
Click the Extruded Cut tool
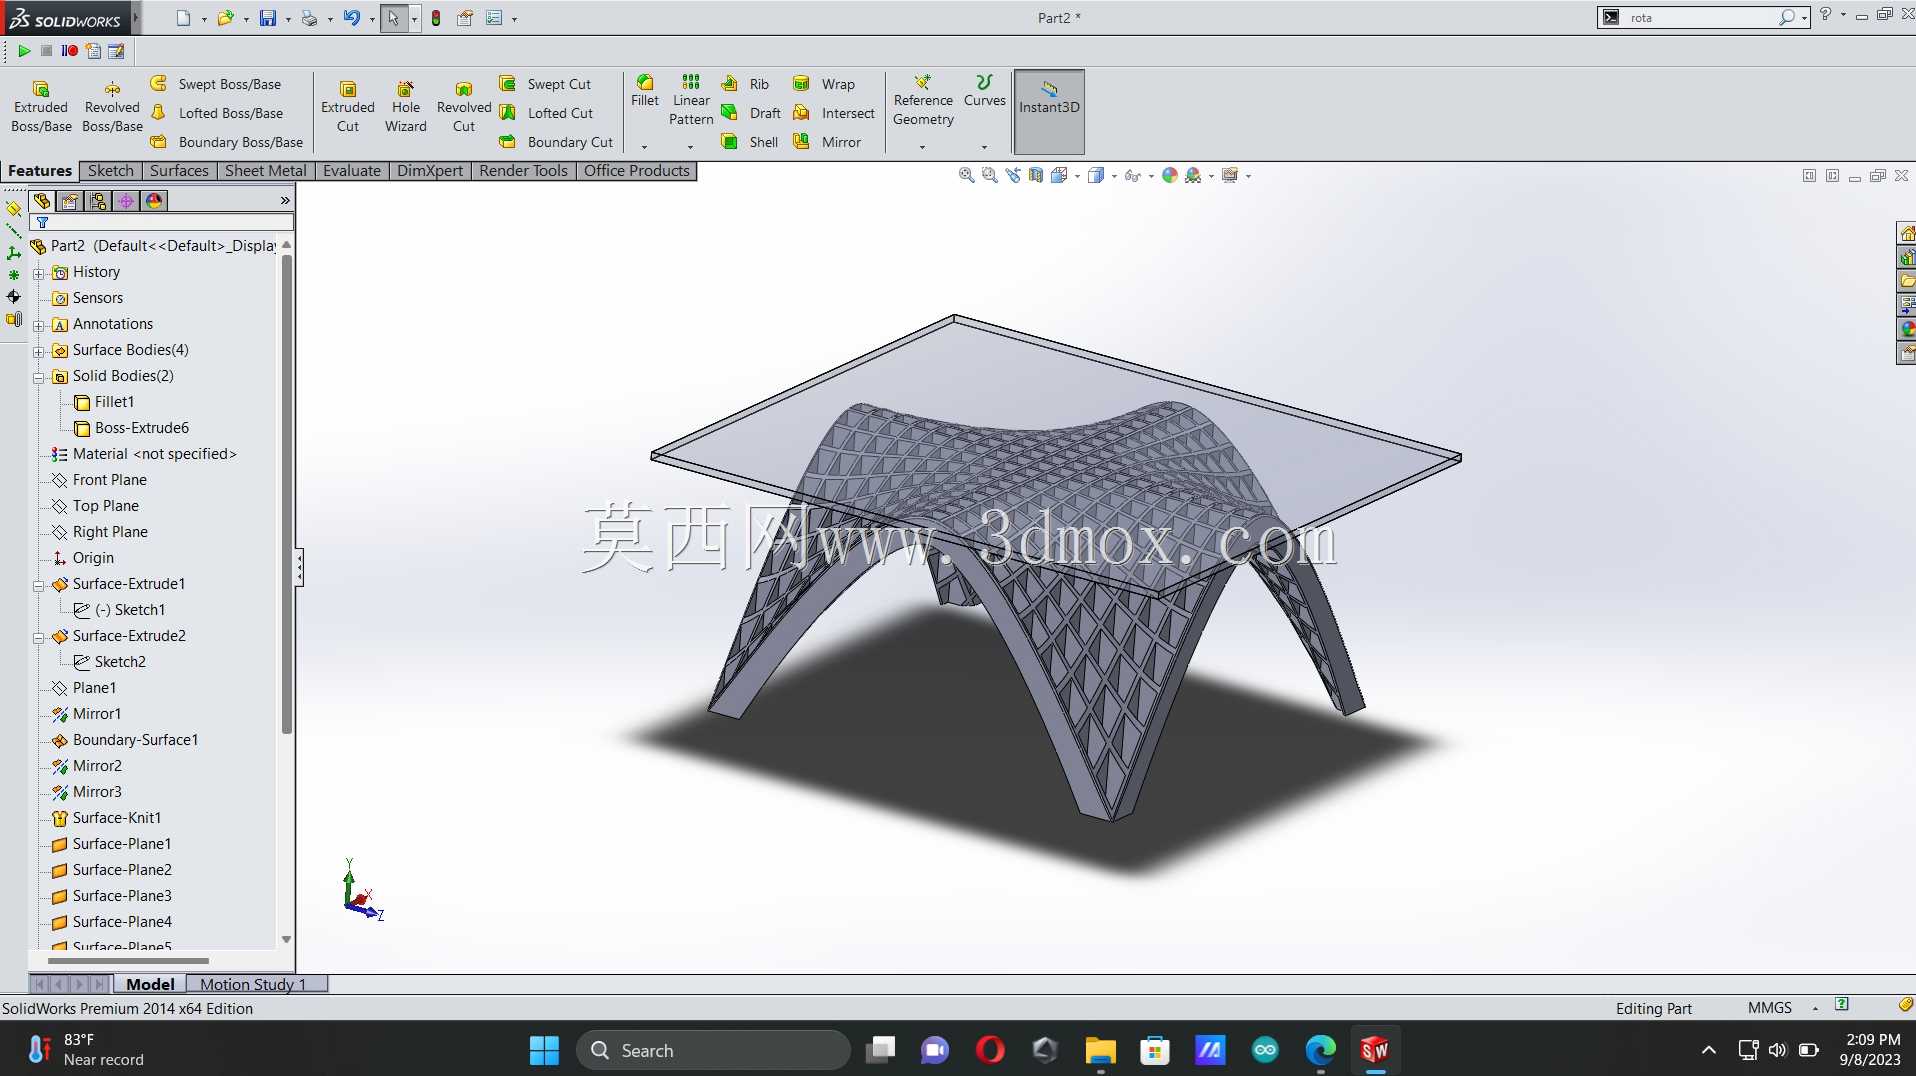pyautogui.click(x=348, y=106)
